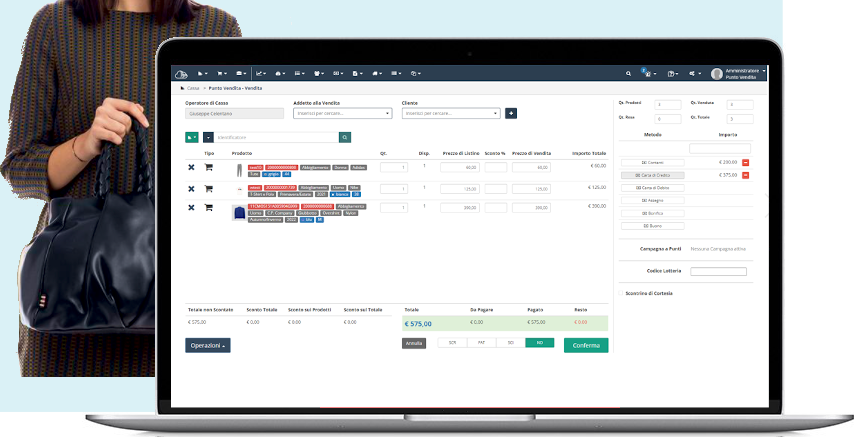
Task: Remove the € 390,00 product row
Action: [191, 208]
